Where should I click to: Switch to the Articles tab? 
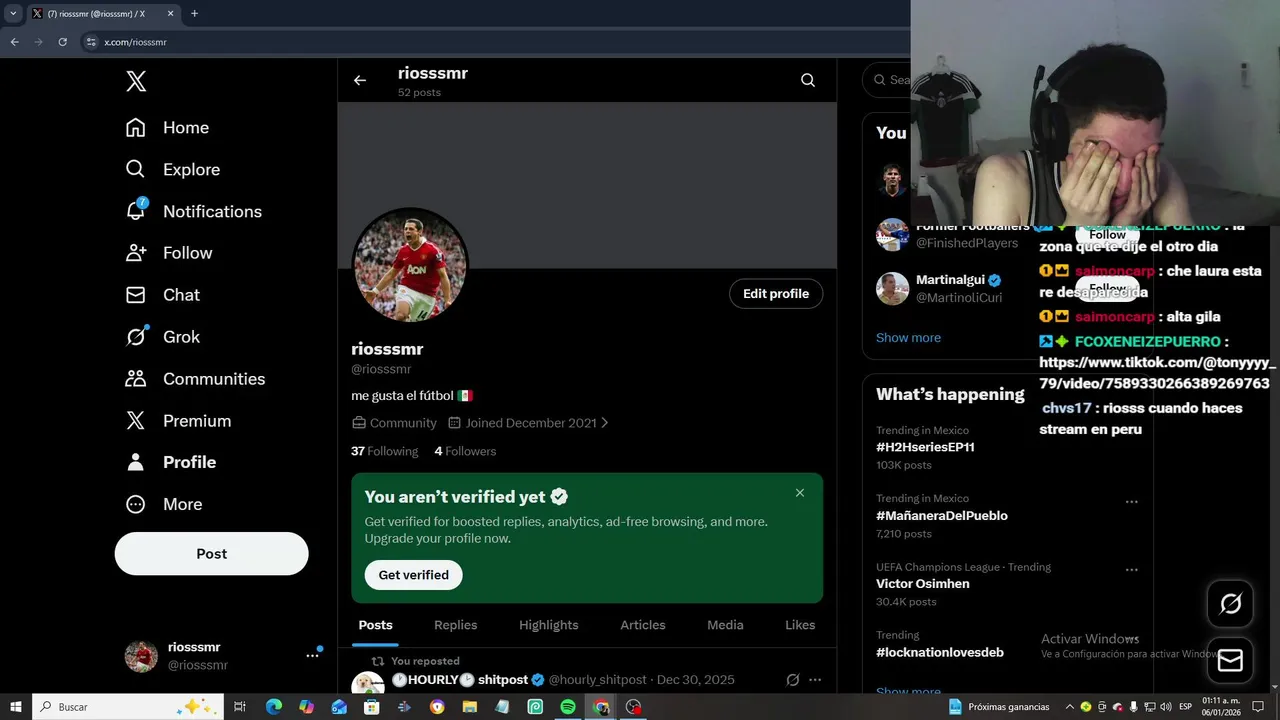(643, 625)
